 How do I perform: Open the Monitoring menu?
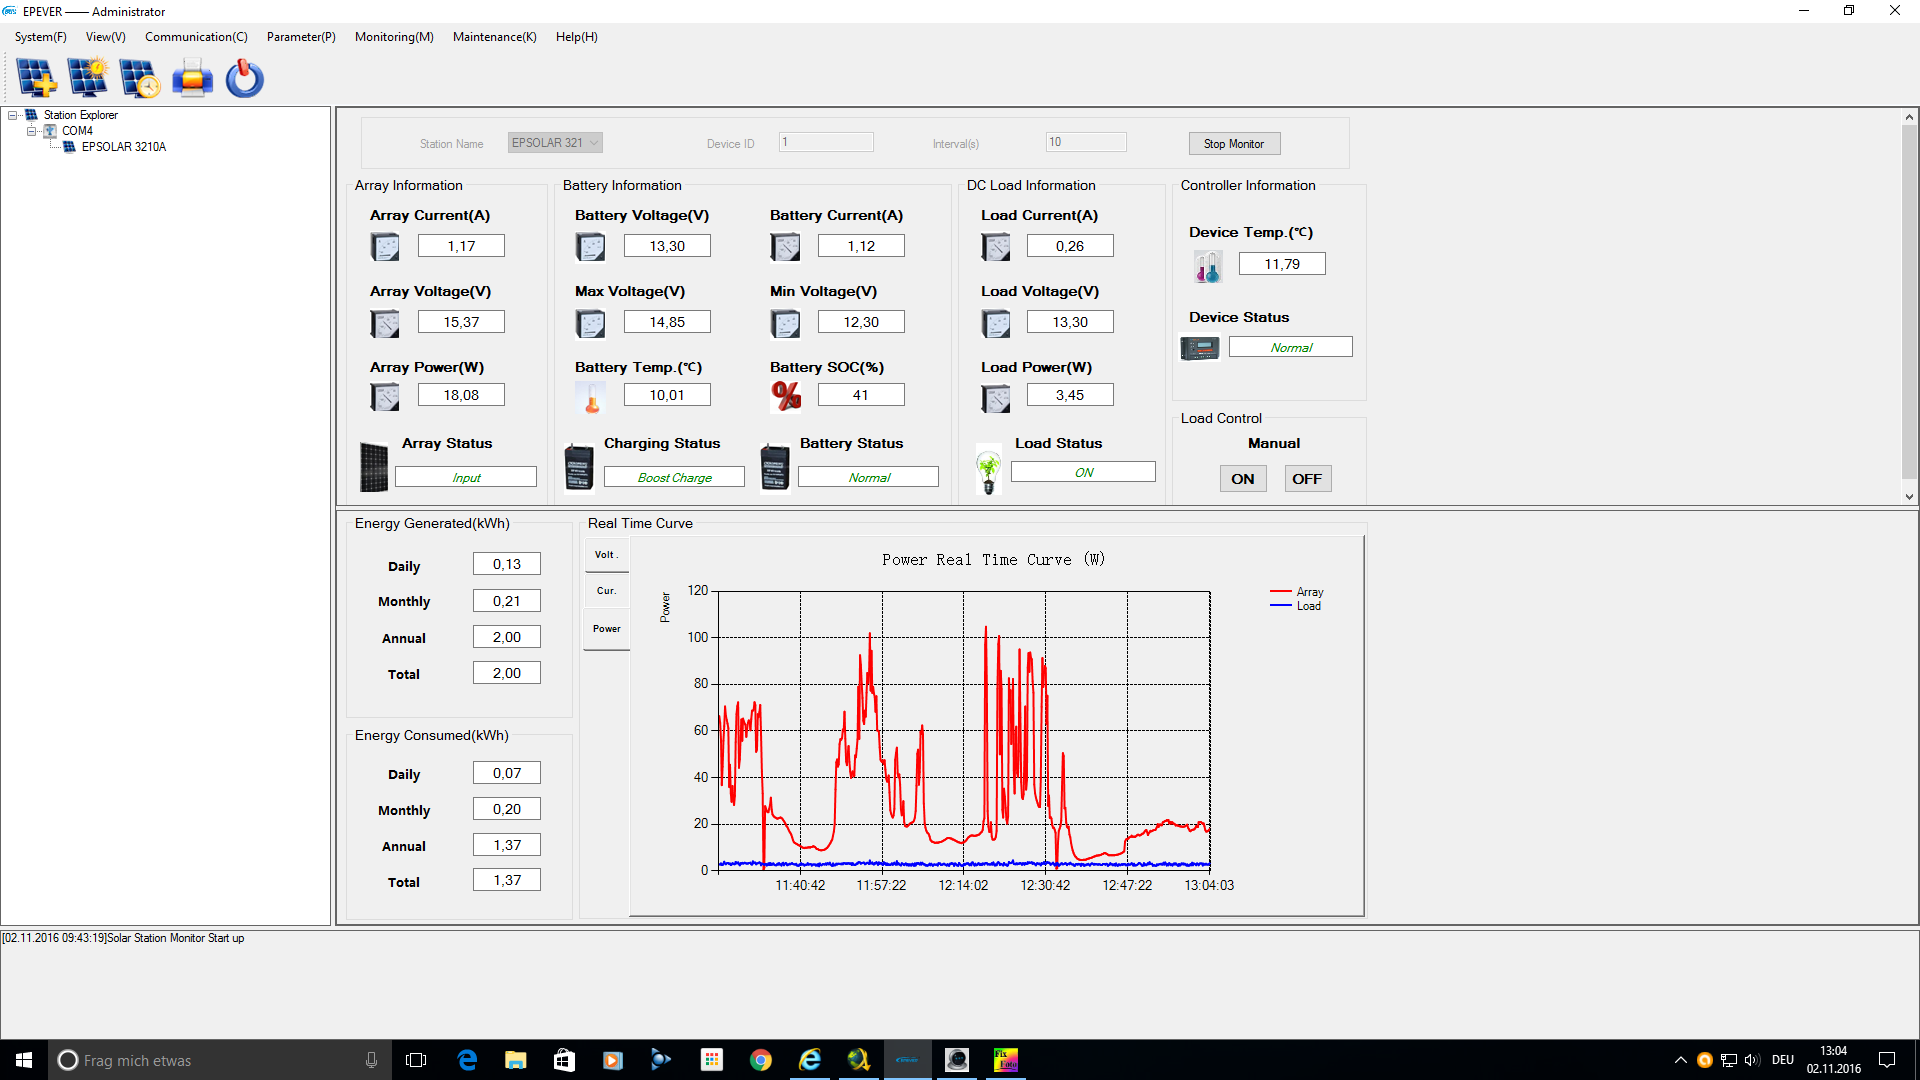point(393,37)
